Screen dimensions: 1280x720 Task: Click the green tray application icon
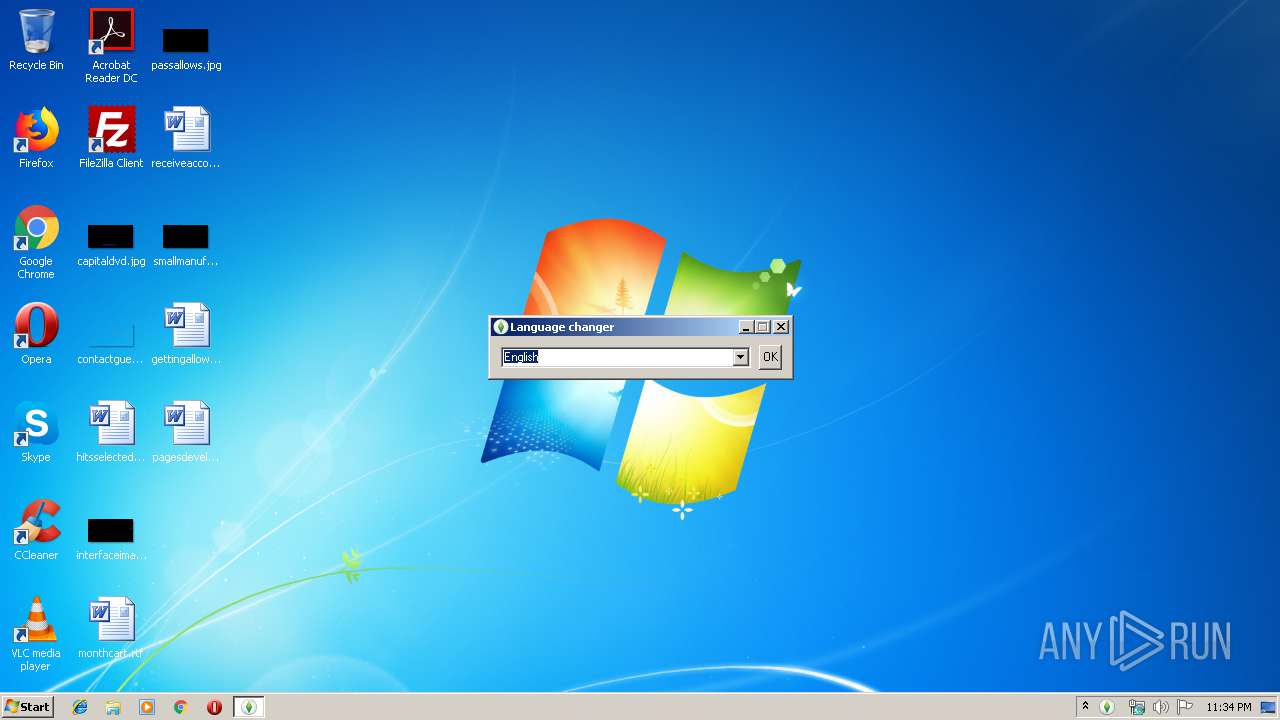[1107, 707]
